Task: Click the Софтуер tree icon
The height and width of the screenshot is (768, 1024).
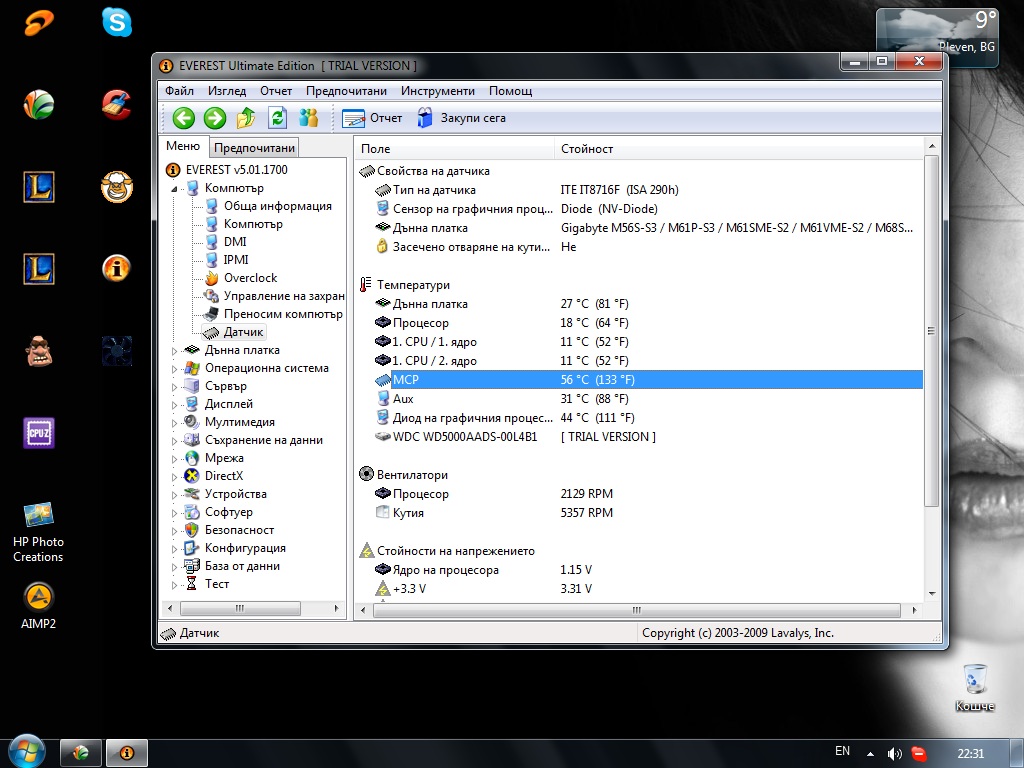Action: (x=191, y=512)
